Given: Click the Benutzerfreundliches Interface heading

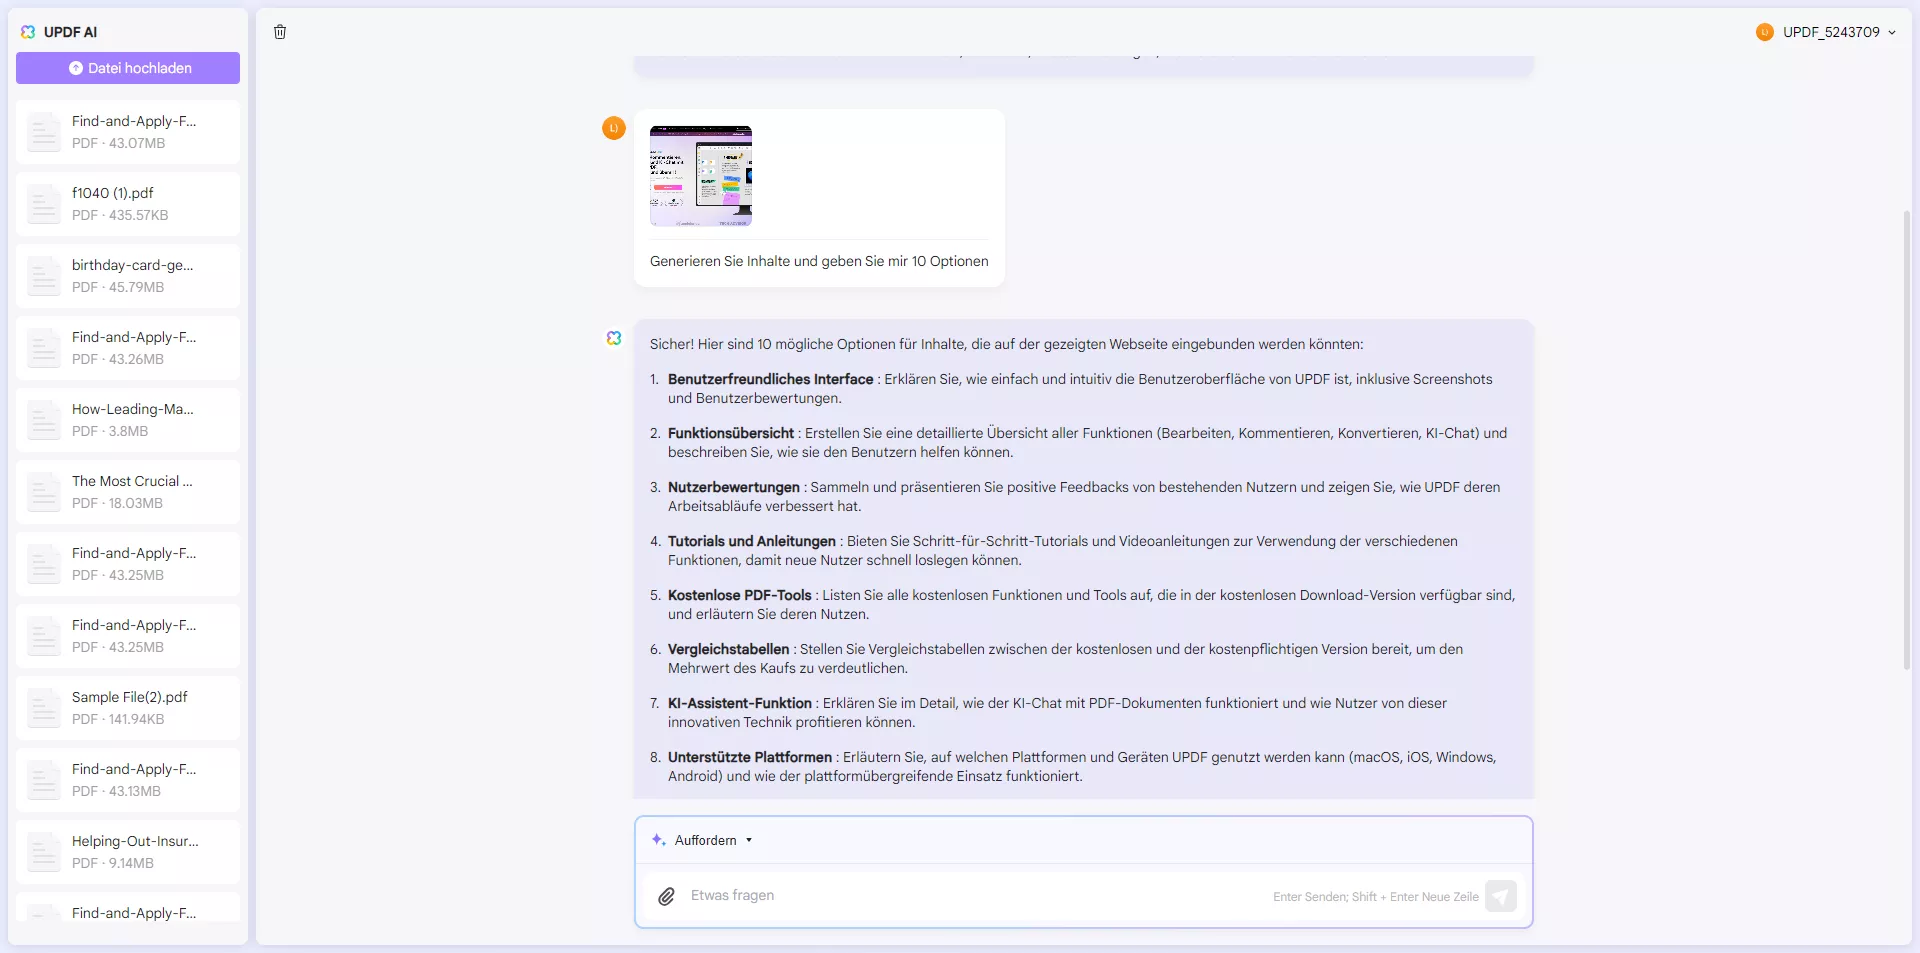Looking at the screenshot, I should (x=771, y=379).
